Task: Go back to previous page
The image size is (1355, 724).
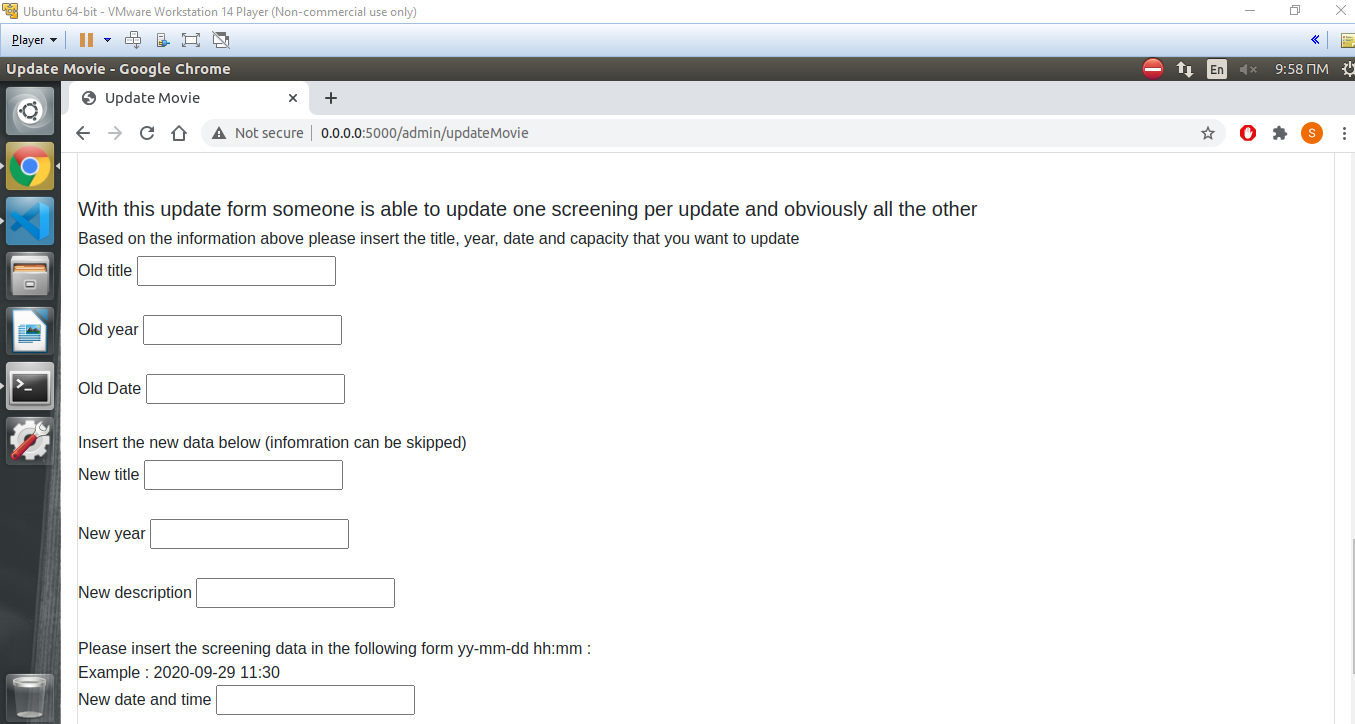Action: (83, 133)
